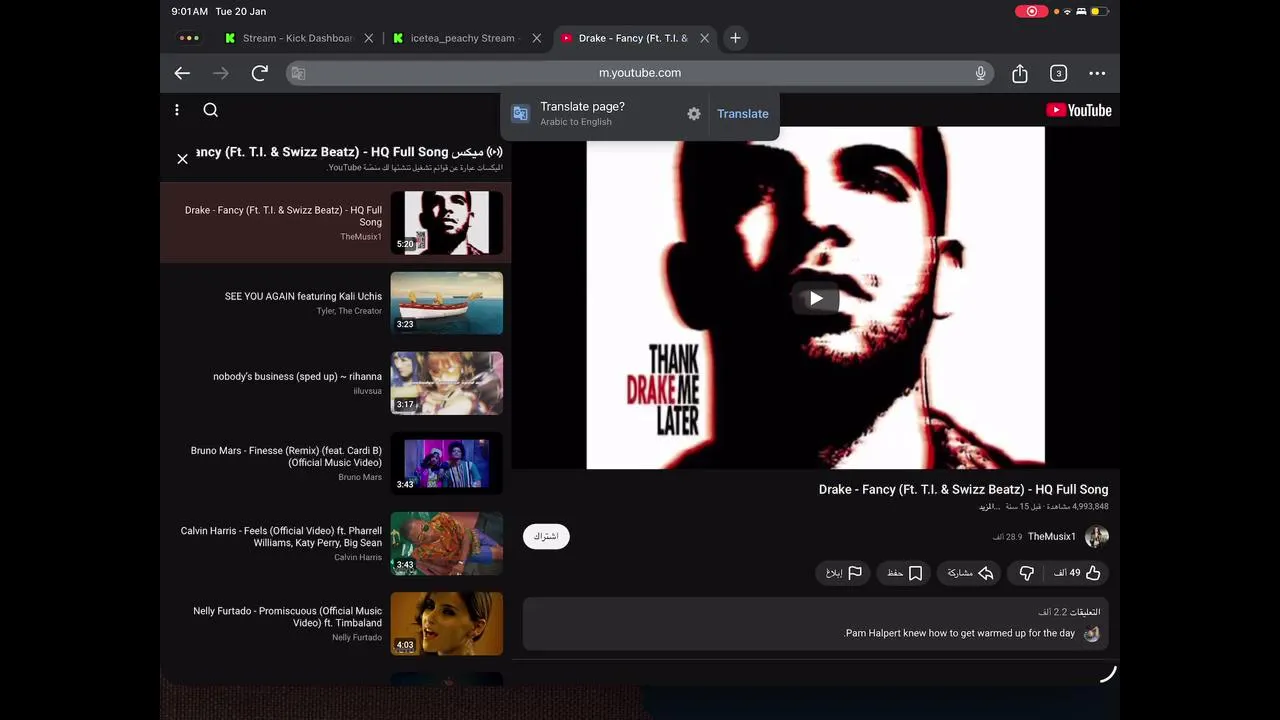Activate microphone voice search in address bar

[x=981, y=73]
